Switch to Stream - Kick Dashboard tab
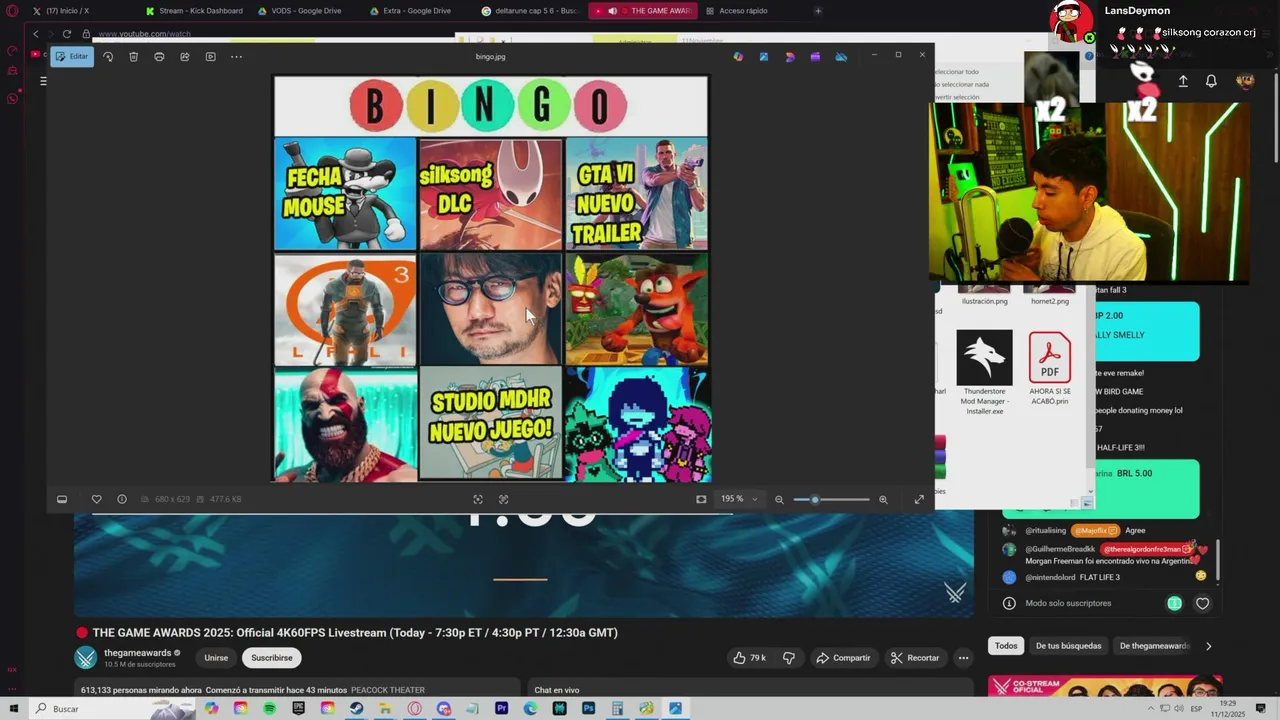 click(x=193, y=11)
